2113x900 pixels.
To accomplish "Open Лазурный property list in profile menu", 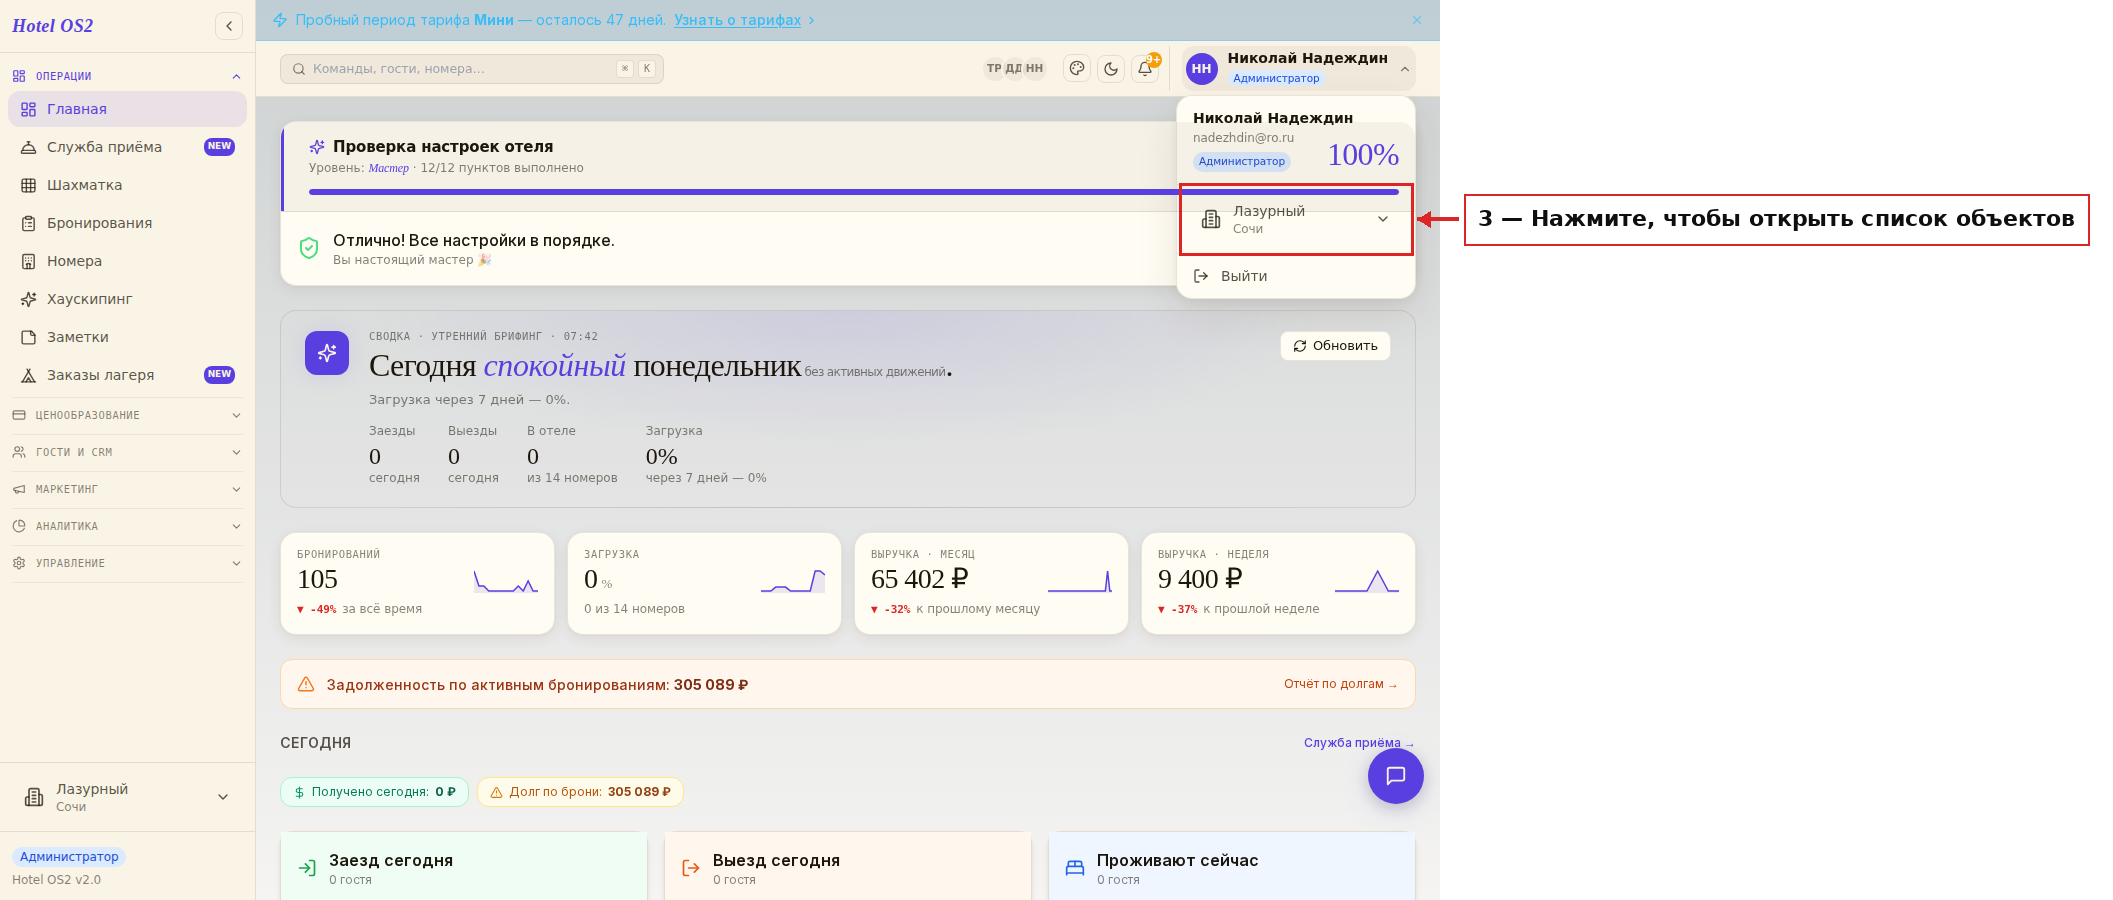I will tap(1296, 219).
